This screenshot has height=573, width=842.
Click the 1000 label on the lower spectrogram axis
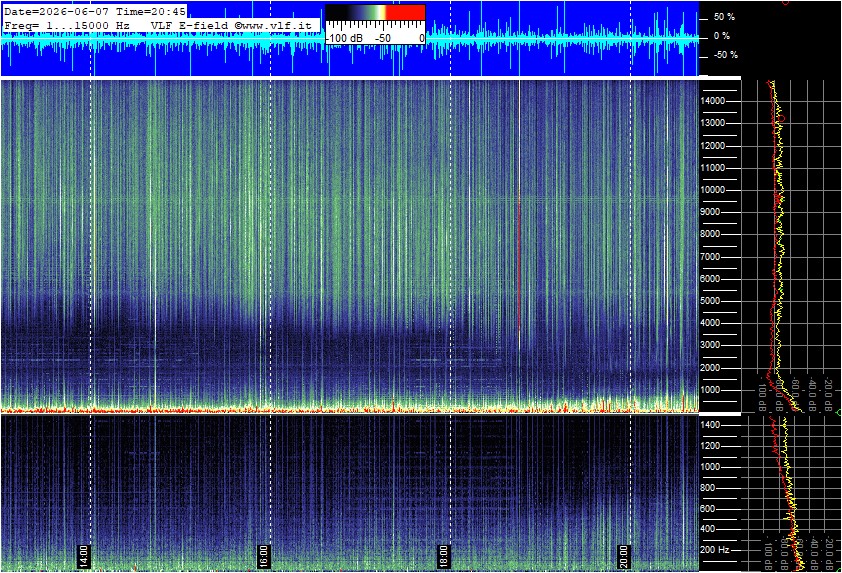click(x=710, y=467)
